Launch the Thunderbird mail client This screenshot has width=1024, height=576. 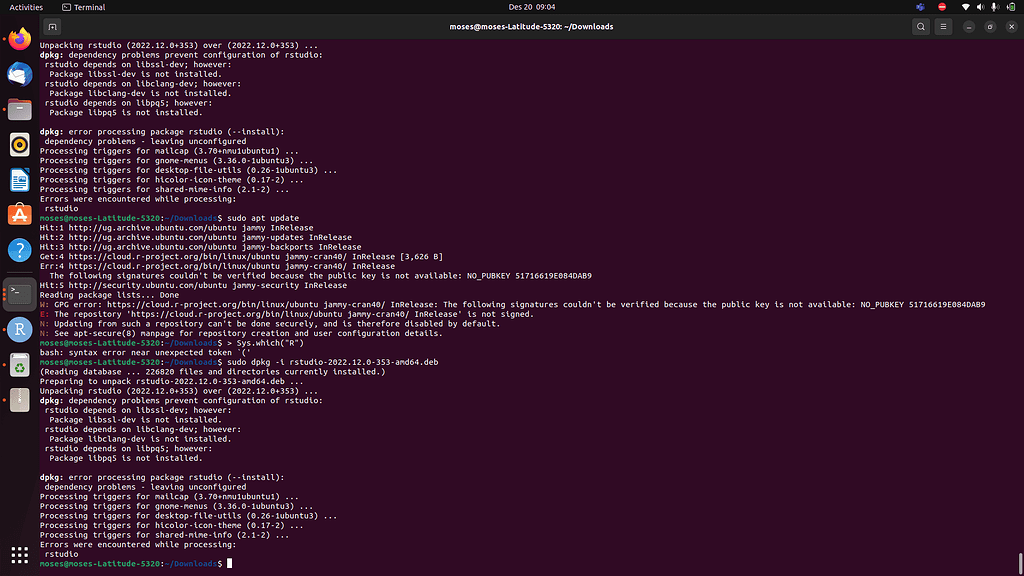click(x=19, y=73)
